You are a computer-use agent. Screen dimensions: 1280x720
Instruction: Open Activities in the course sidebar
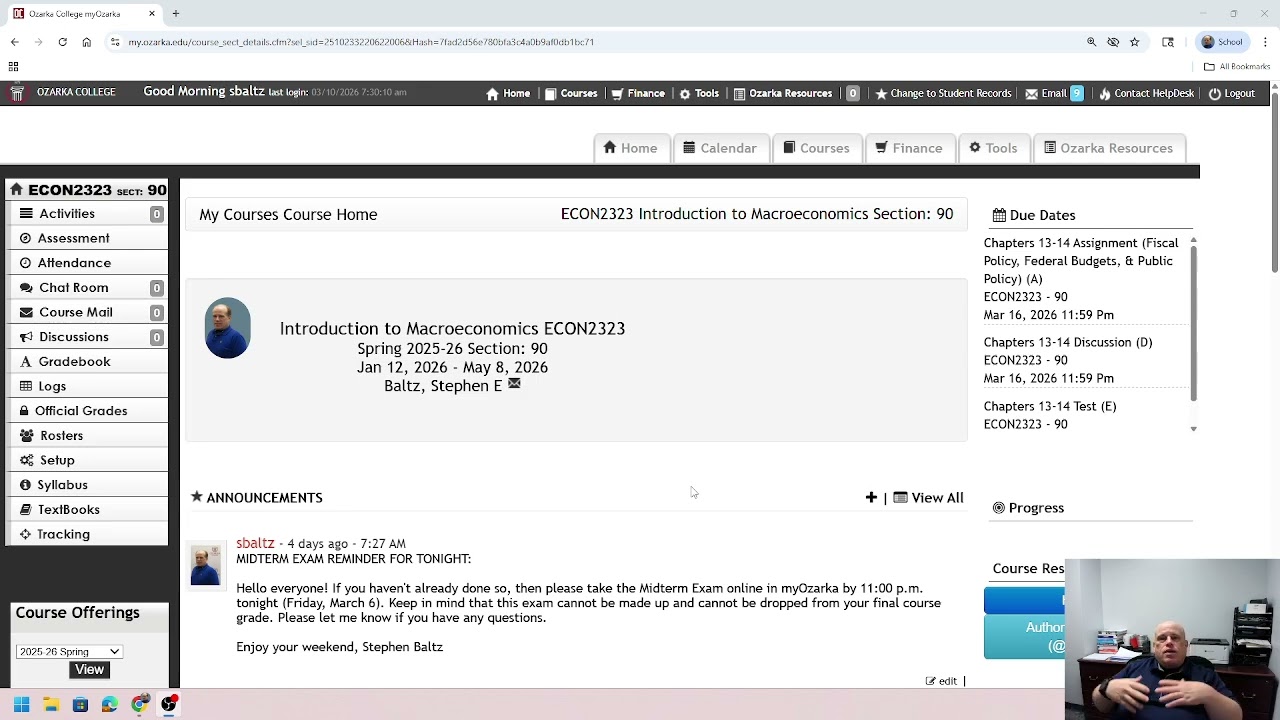(x=88, y=213)
